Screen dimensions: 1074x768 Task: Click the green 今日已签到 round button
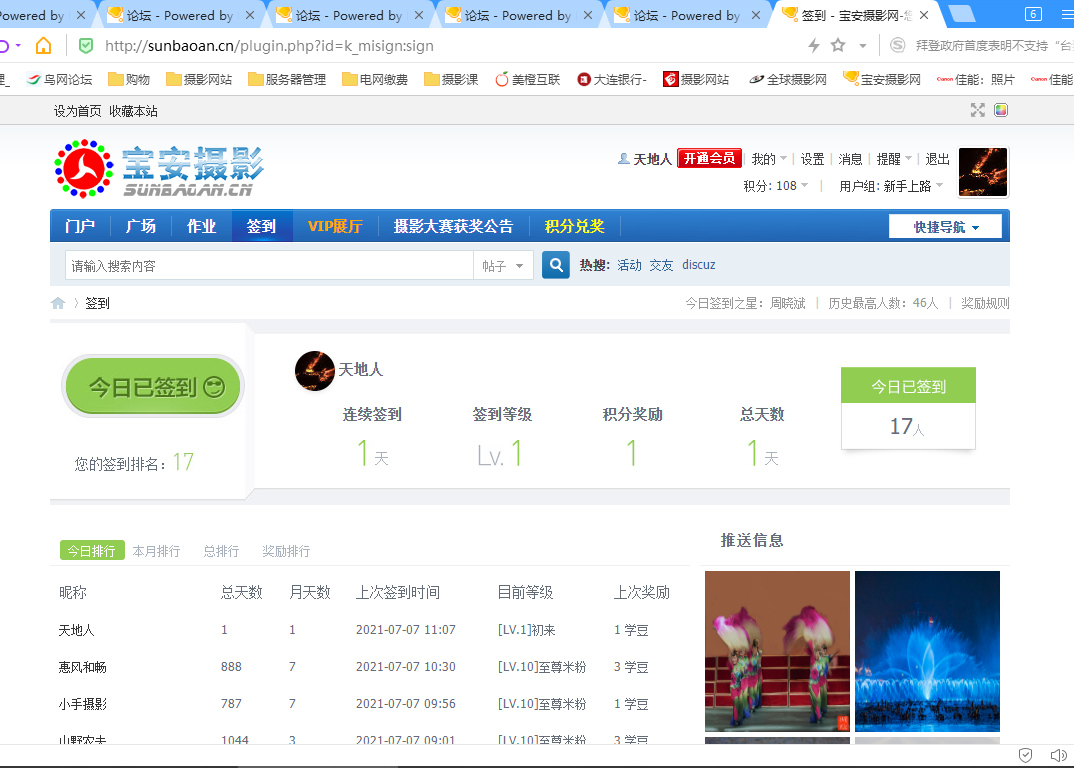pyautogui.click(x=153, y=386)
